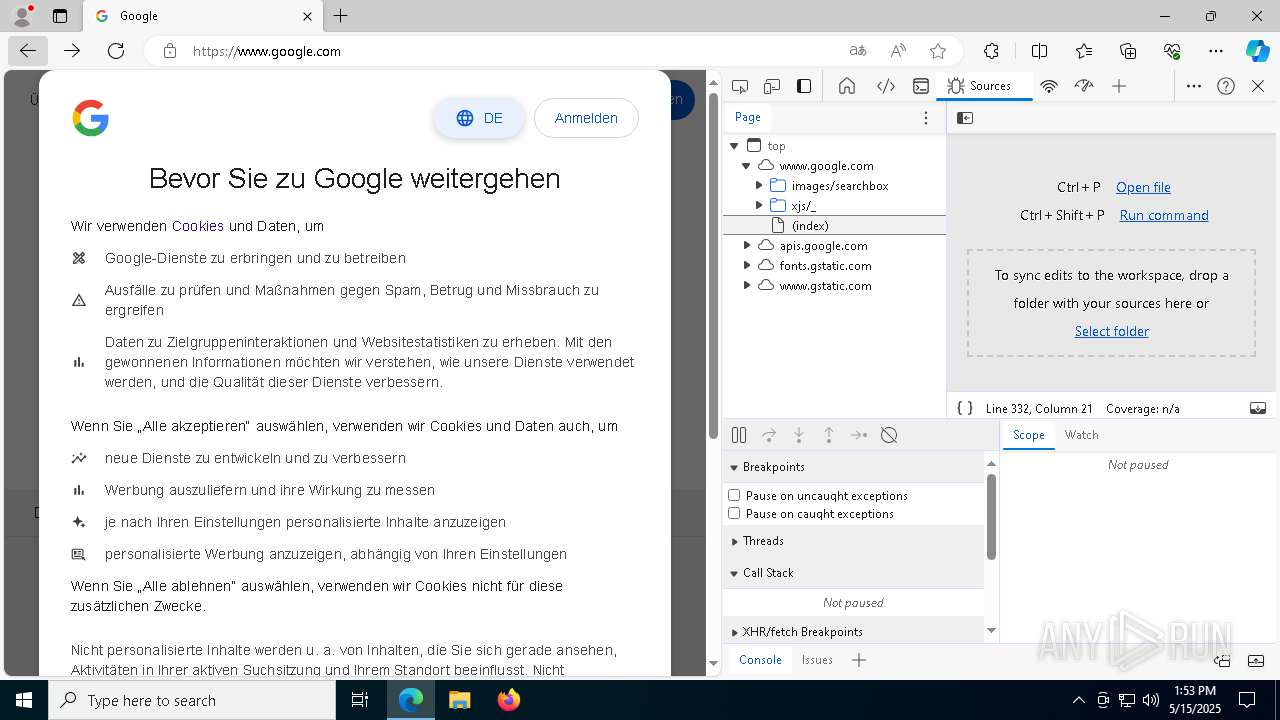Enable Pause on caught exceptions
Screen dimensions: 1280x720
(x=734, y=513)
